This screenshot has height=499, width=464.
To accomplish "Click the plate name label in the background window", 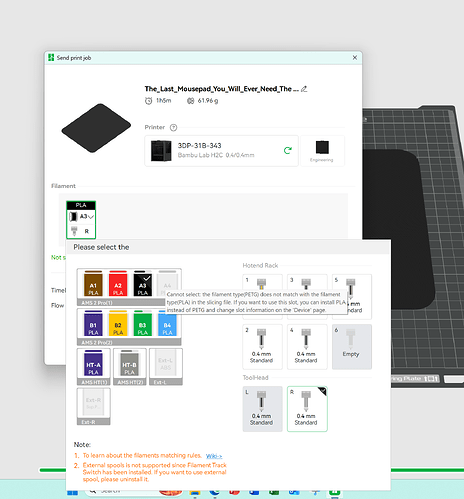I will point(415,379).
